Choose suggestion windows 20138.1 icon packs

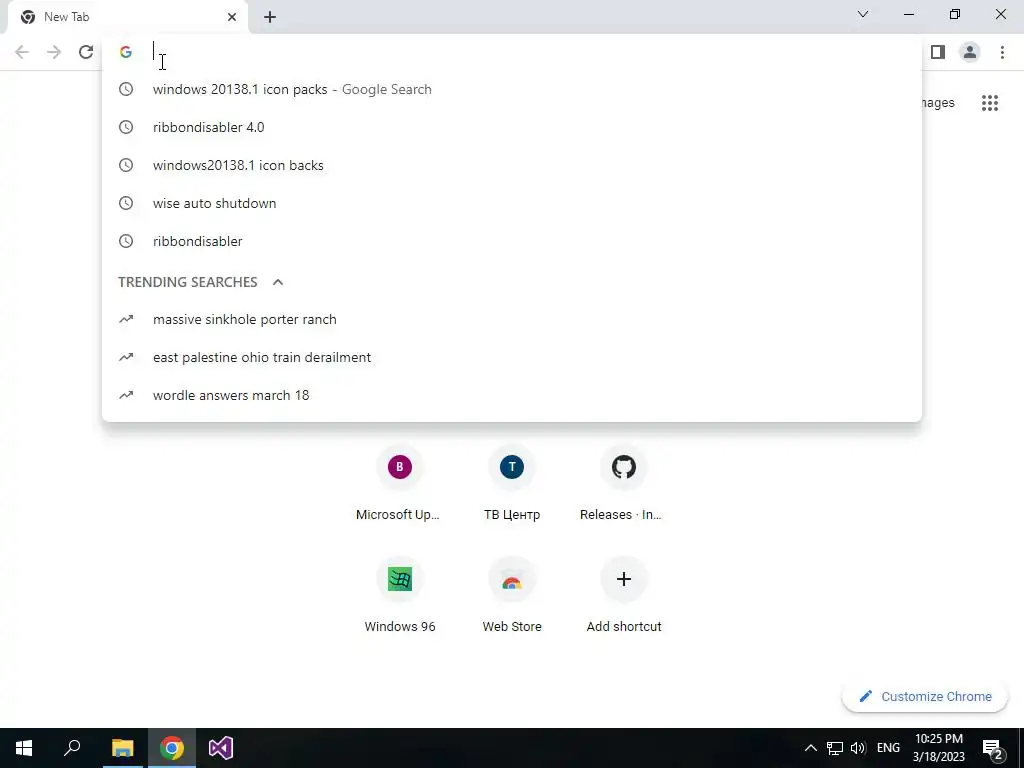pos(511,89)
